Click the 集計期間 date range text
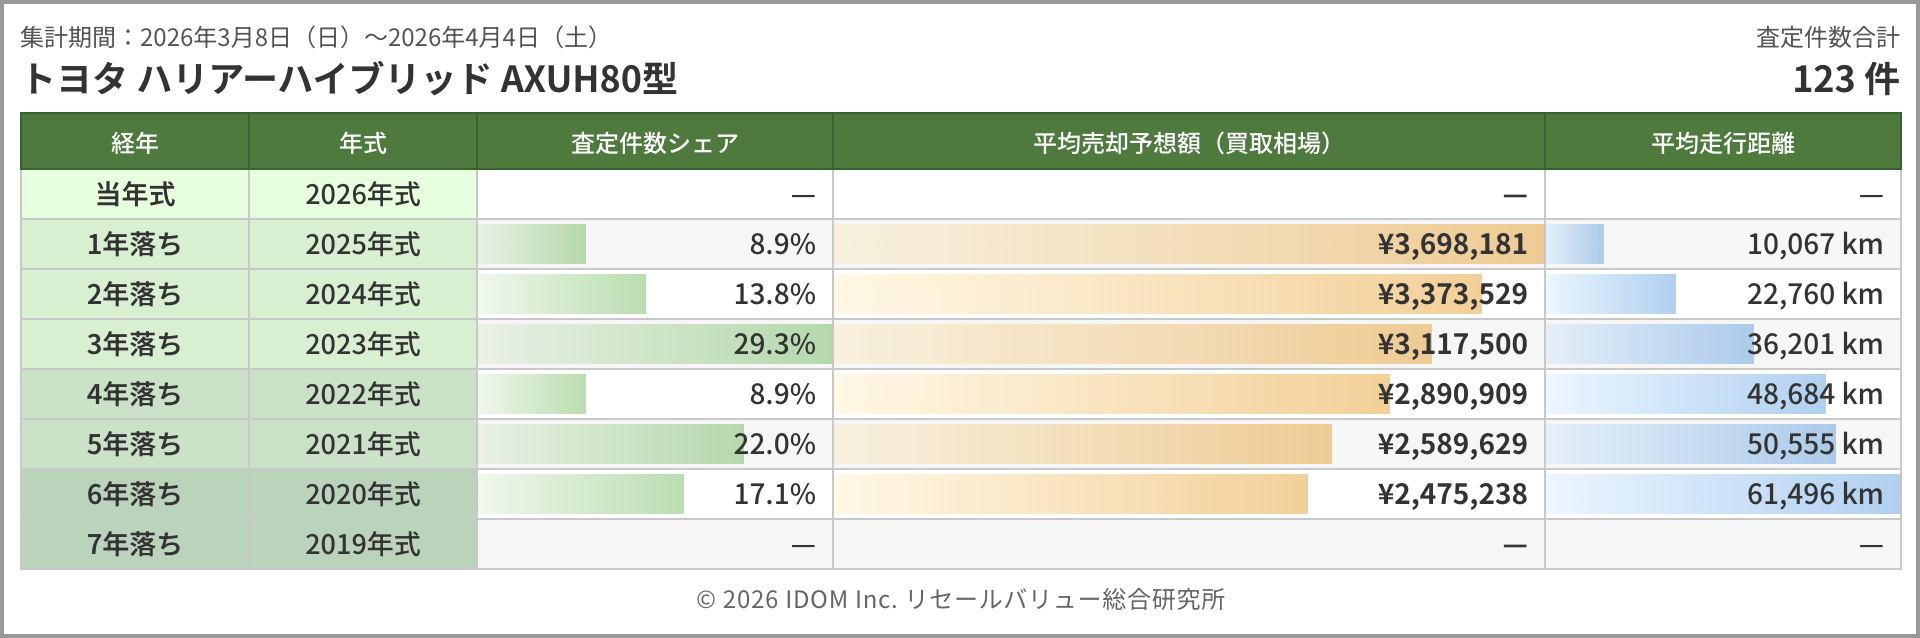Screen dimensions: 1920x638 (310, 37)
